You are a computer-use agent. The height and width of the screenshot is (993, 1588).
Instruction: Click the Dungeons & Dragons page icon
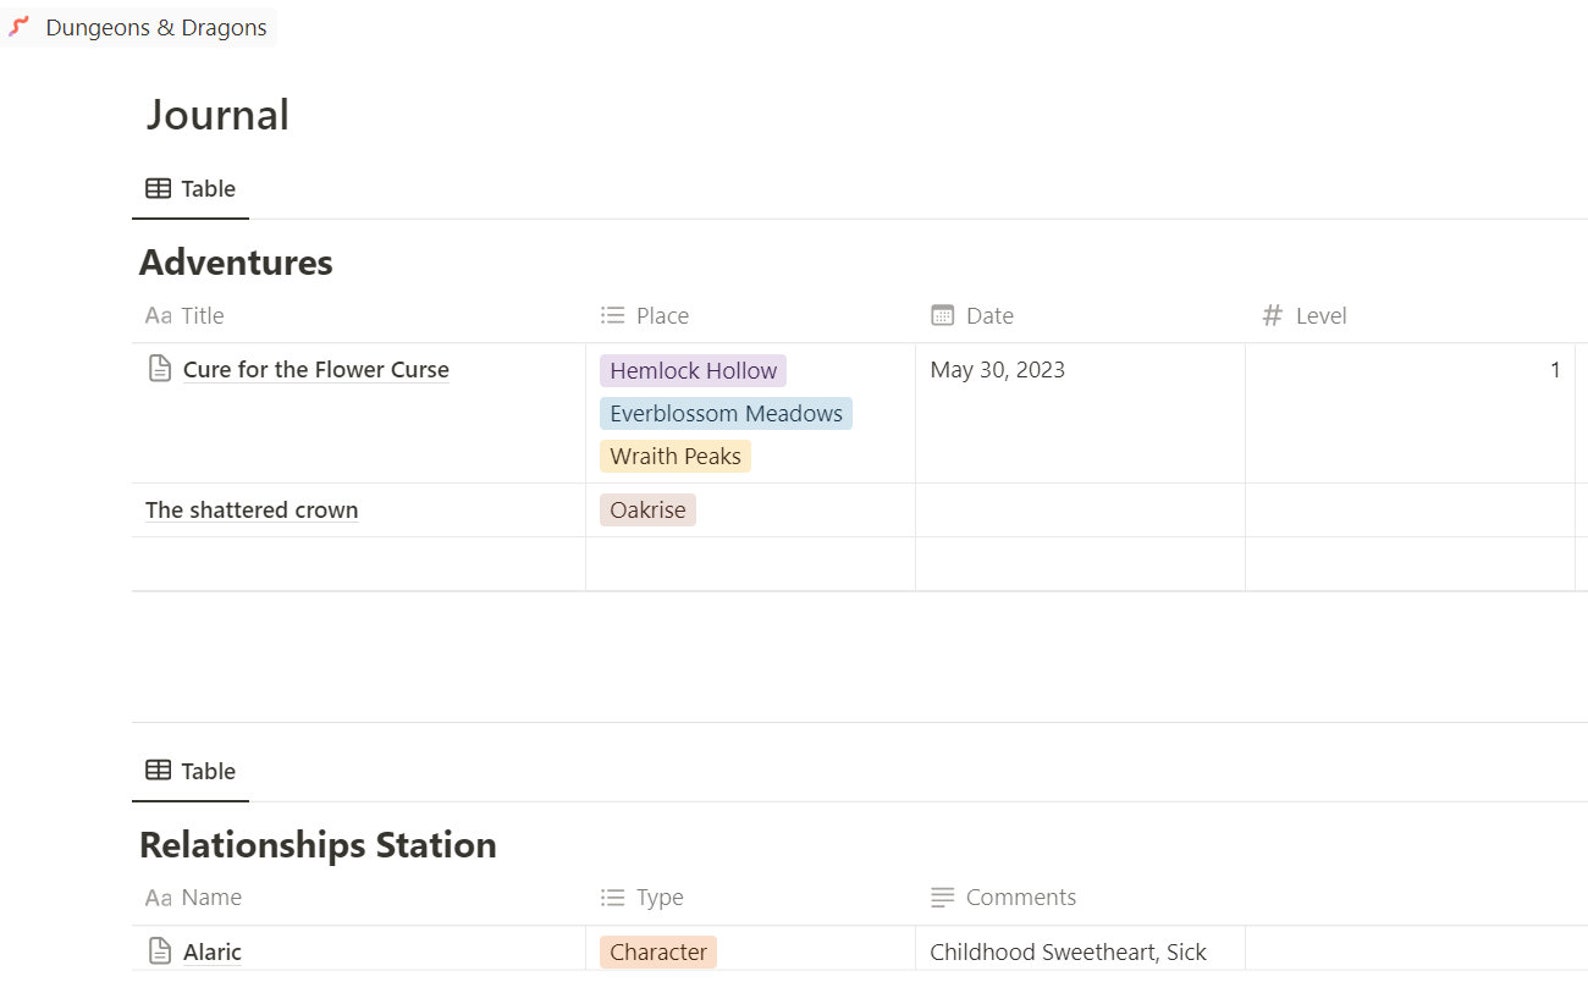tap(19, 27)
